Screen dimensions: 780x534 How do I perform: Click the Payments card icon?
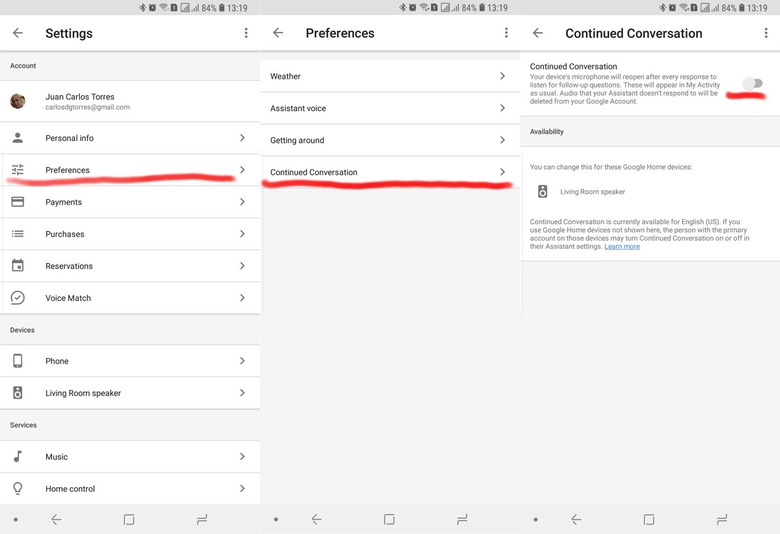point(18,202)
